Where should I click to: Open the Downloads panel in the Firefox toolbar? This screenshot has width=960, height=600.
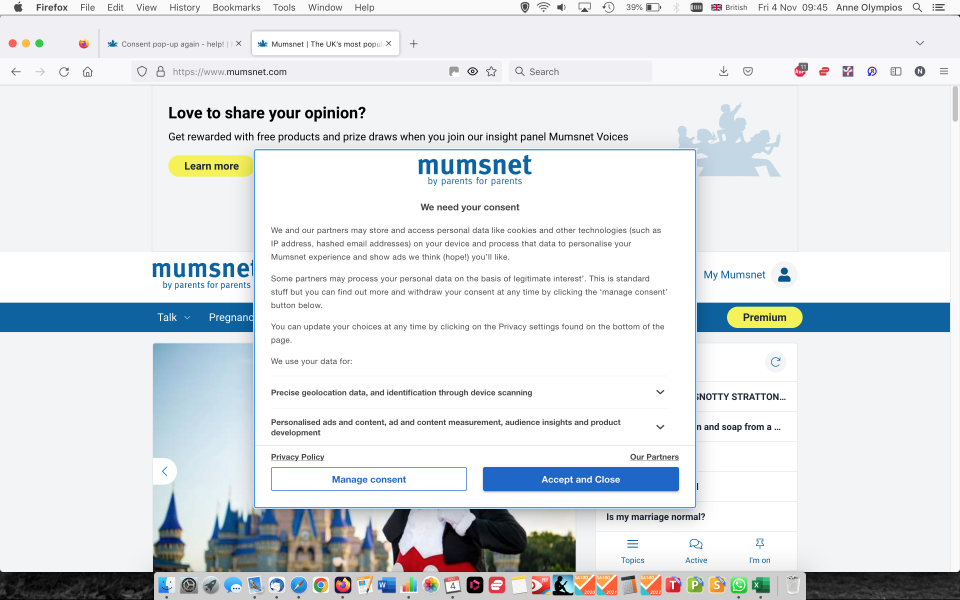[723, 71]
